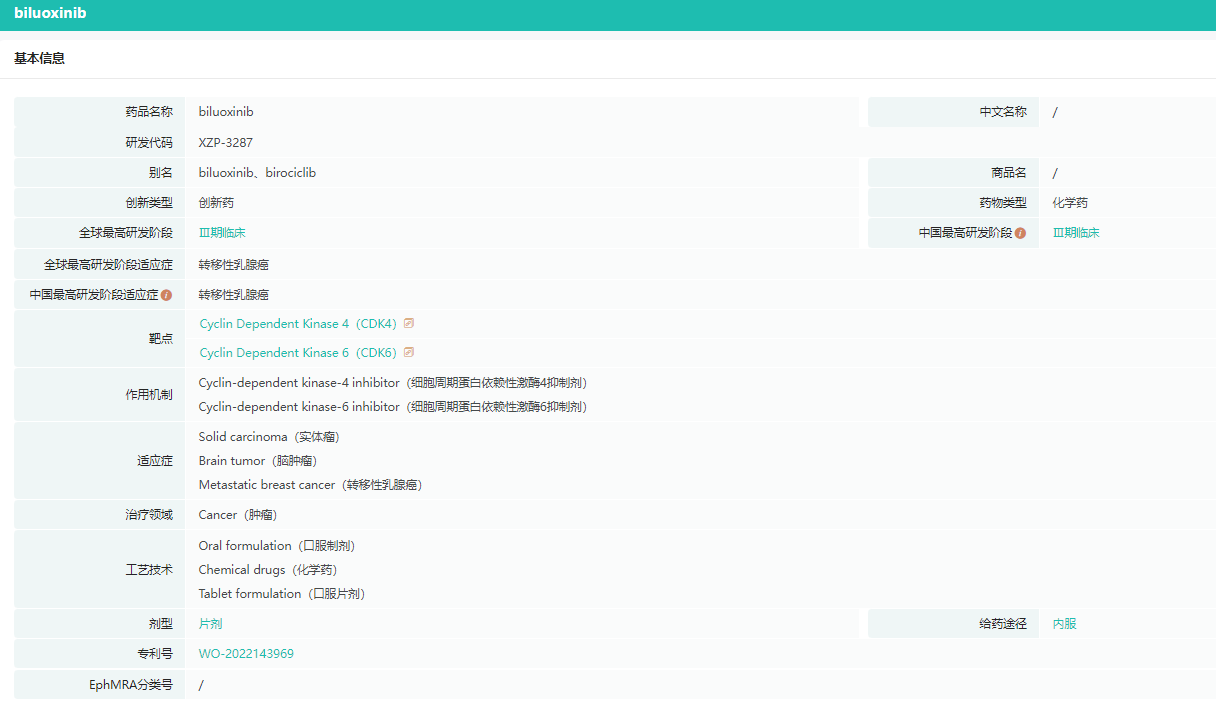Open patent WO-2022143969 link
The height and width of the screenshot is (710, 1216).
[x=246, y=654]
